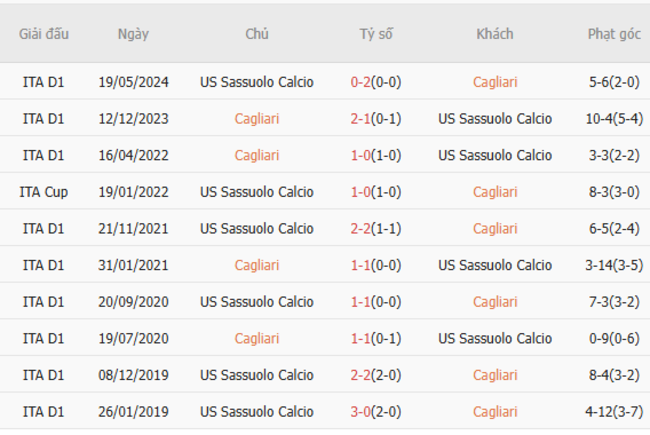Open US Sassuolo Calcio in the 31/01/2021 row
This screenshot has height=435, width=650.
click(x=495, y=265)
